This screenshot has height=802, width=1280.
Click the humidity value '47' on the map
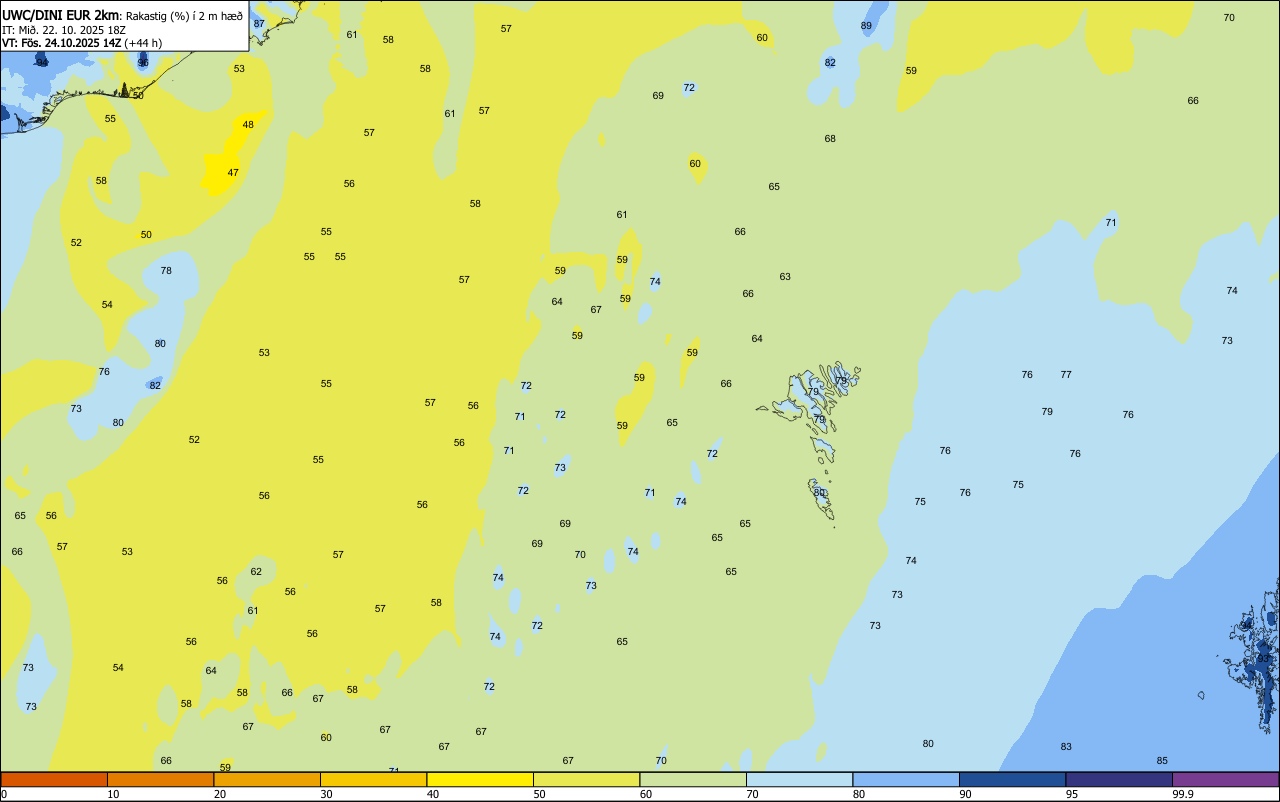coord(233,173)
